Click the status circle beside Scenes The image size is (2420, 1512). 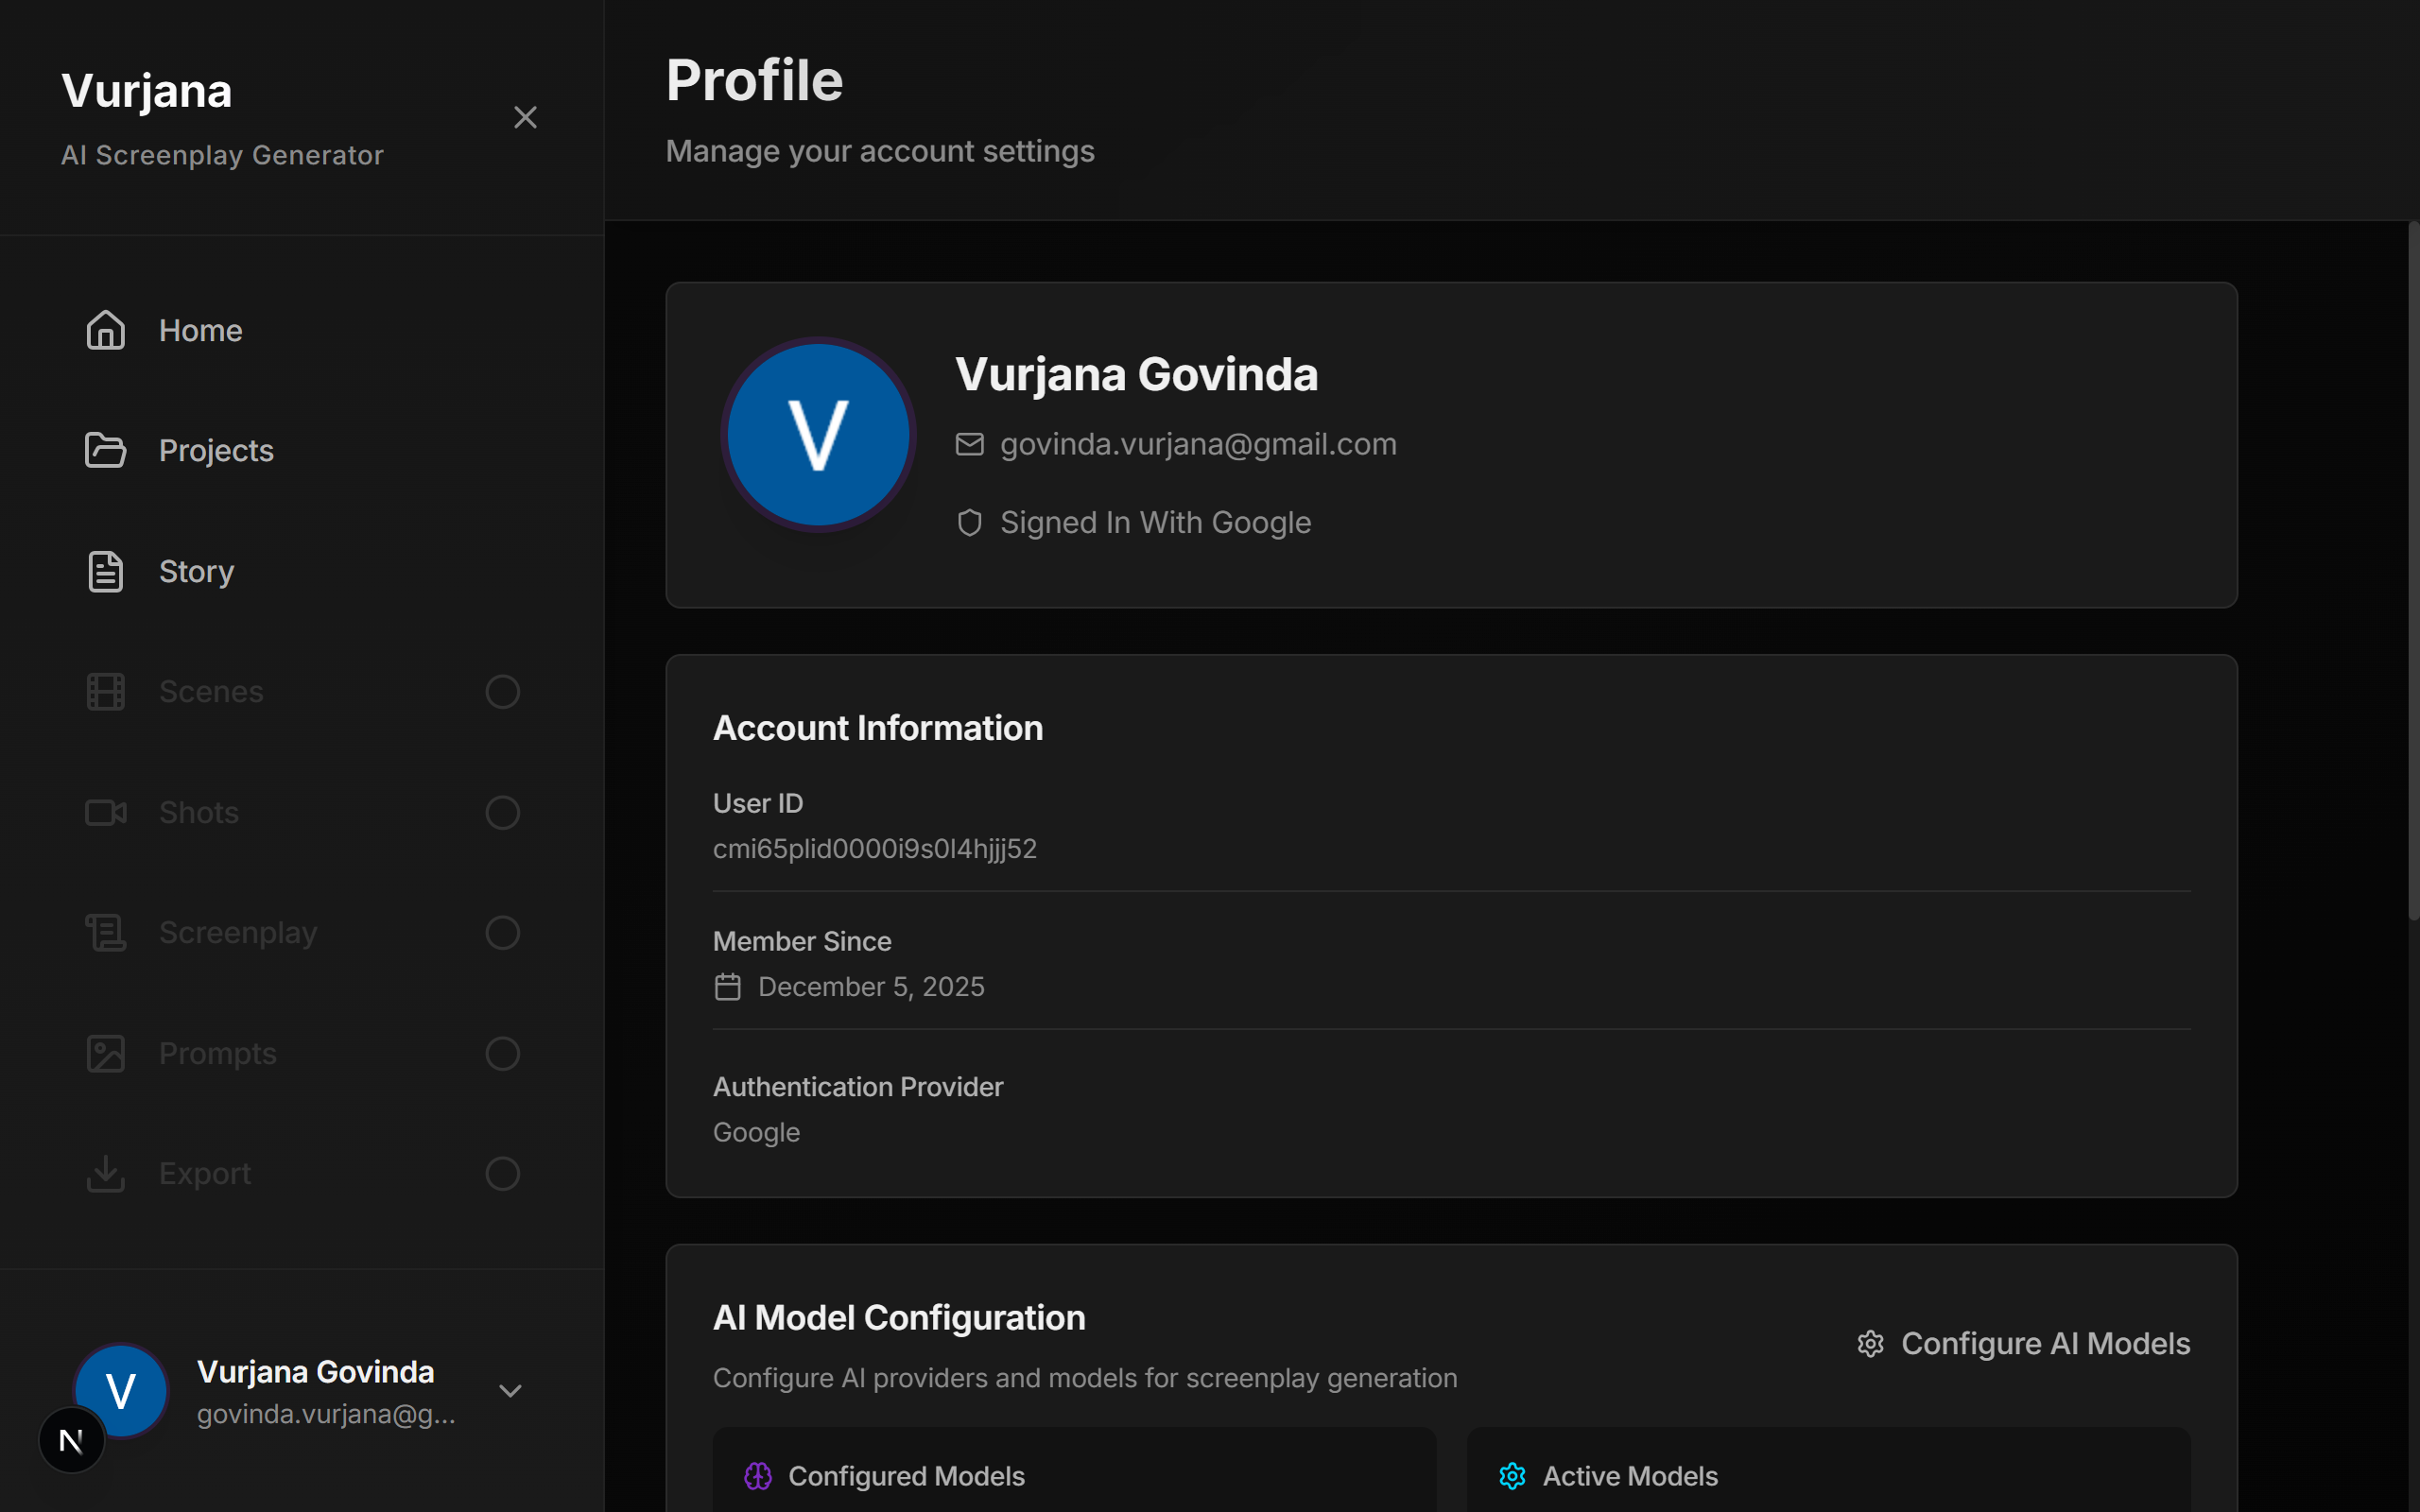502,691
